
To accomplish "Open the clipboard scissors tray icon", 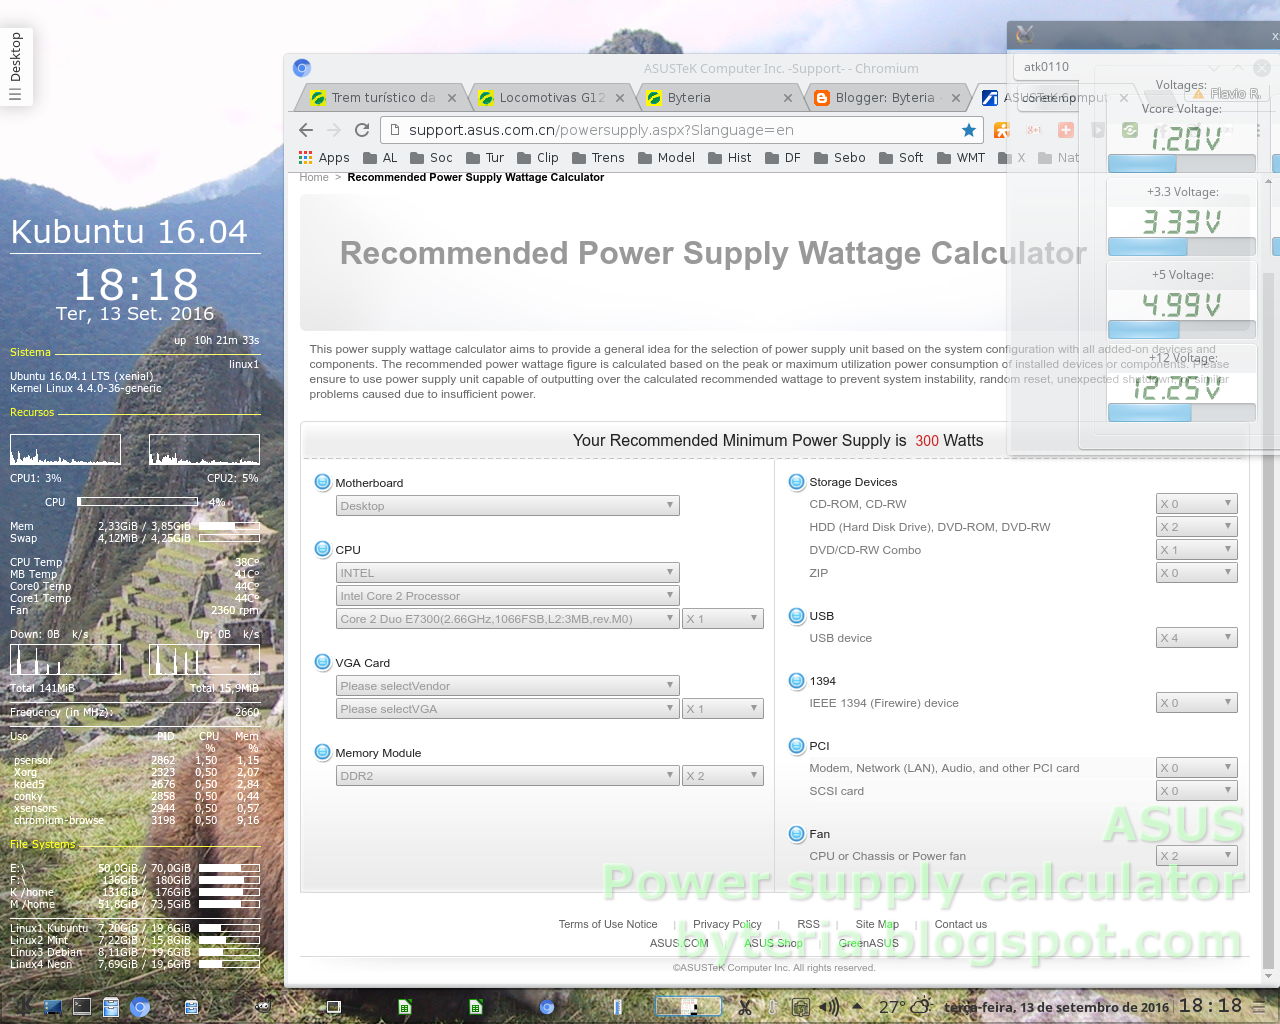I will tap(745, 1007).
